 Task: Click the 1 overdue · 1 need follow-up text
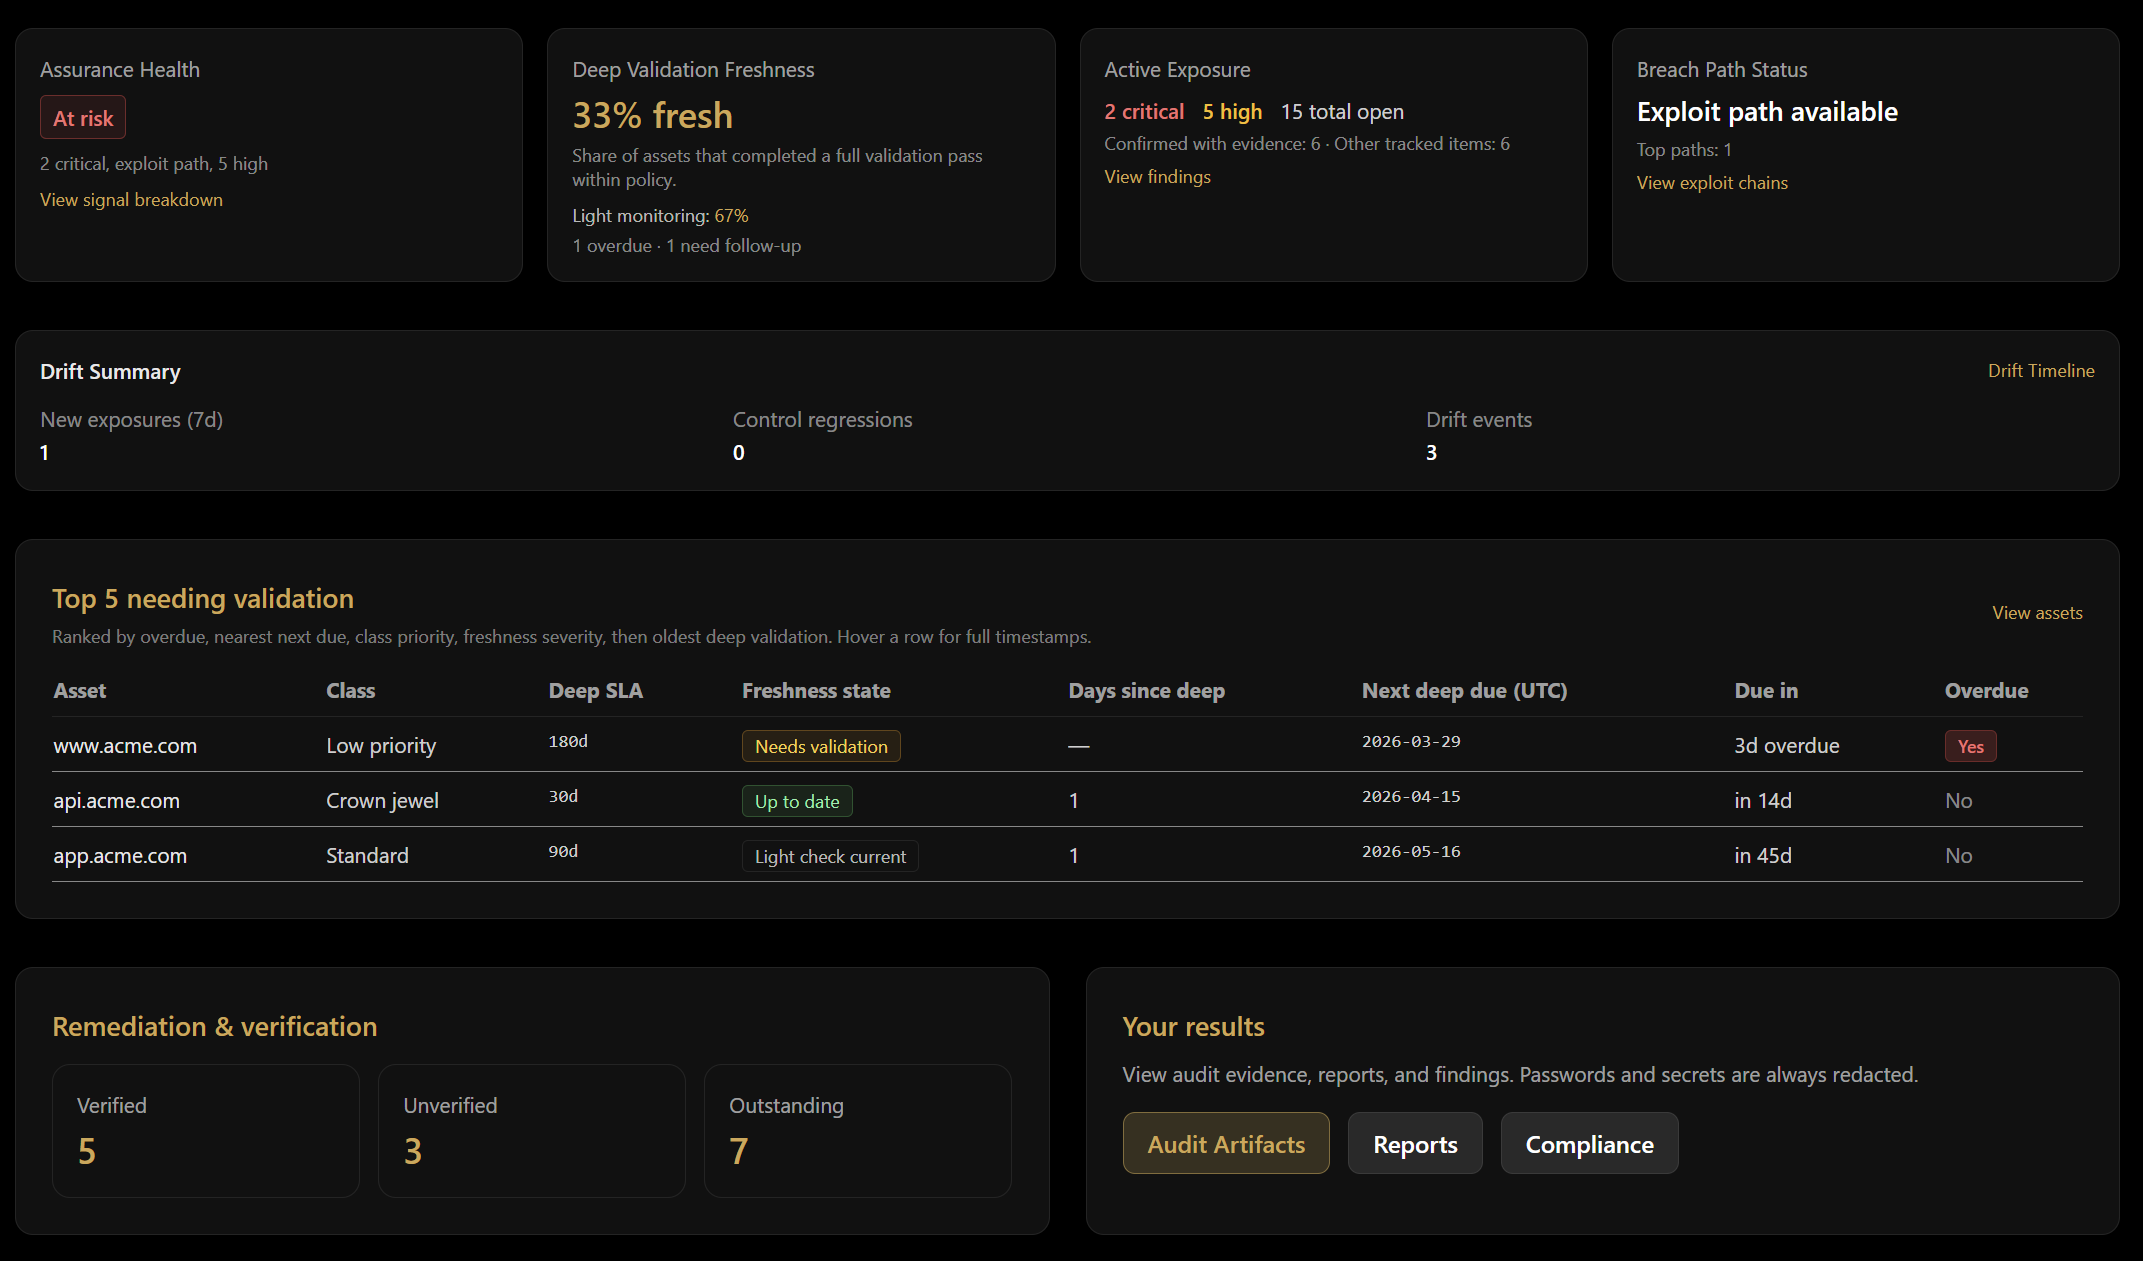(x=686, y=246)
